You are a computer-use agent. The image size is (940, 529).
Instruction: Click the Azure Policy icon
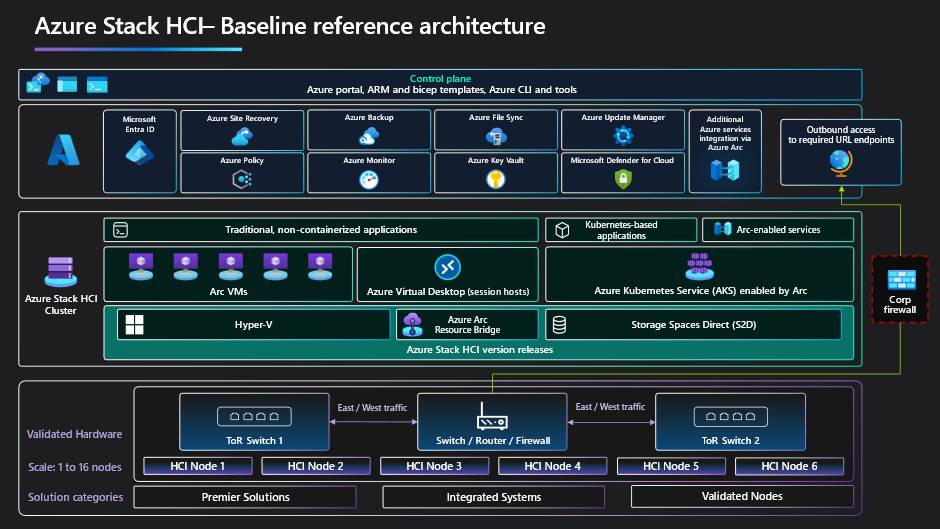pyautogui.click(x=242, y=179)
